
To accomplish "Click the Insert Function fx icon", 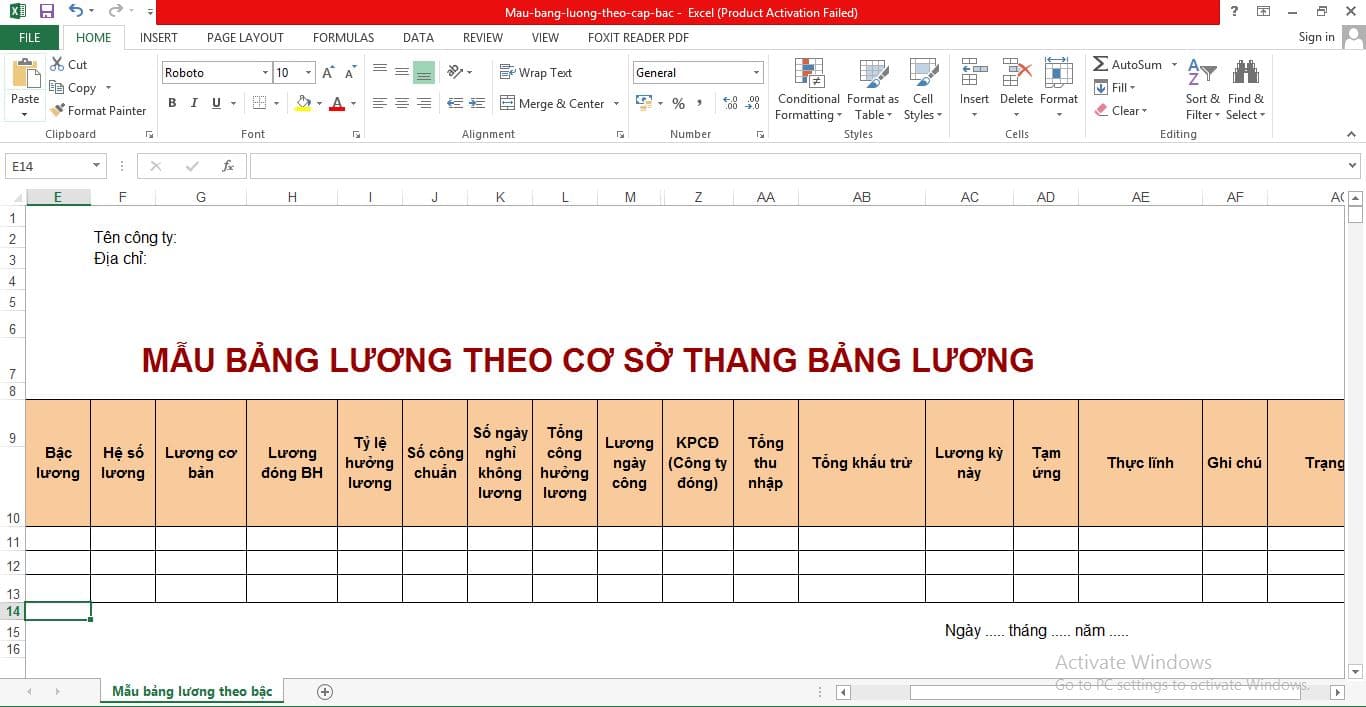I will coord(228,166).
